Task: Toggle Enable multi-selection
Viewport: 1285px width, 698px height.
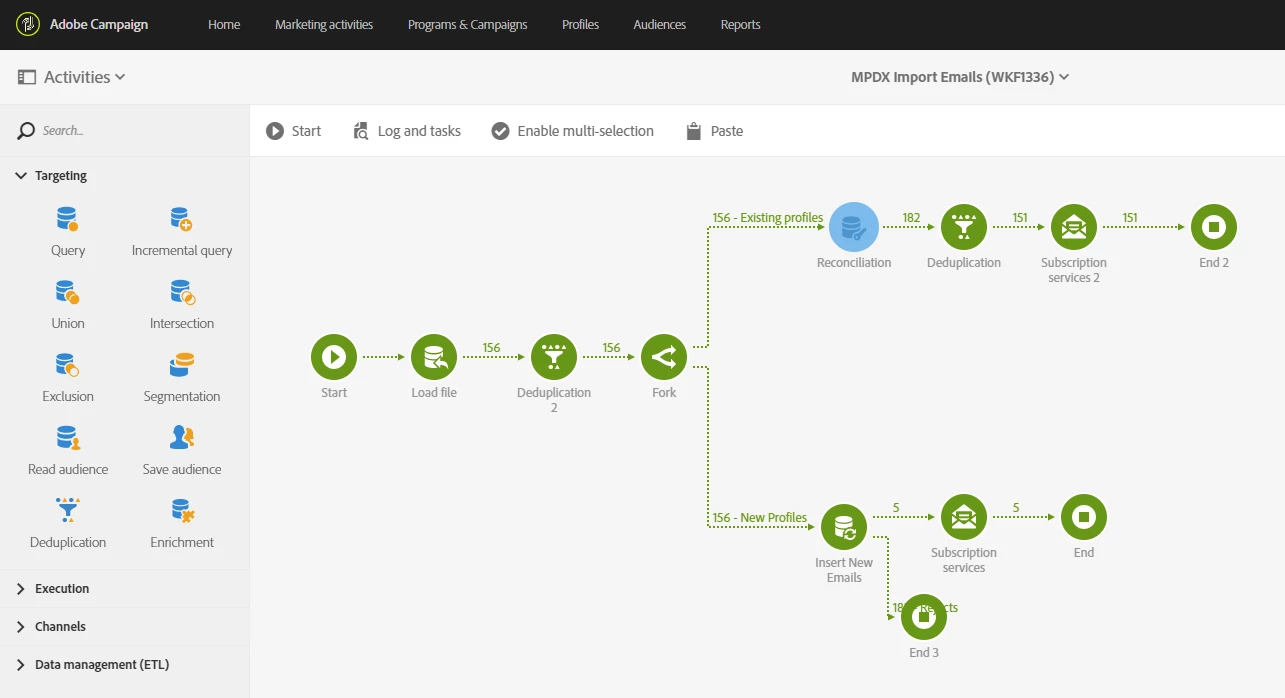Action: click(x=572, y=131)
